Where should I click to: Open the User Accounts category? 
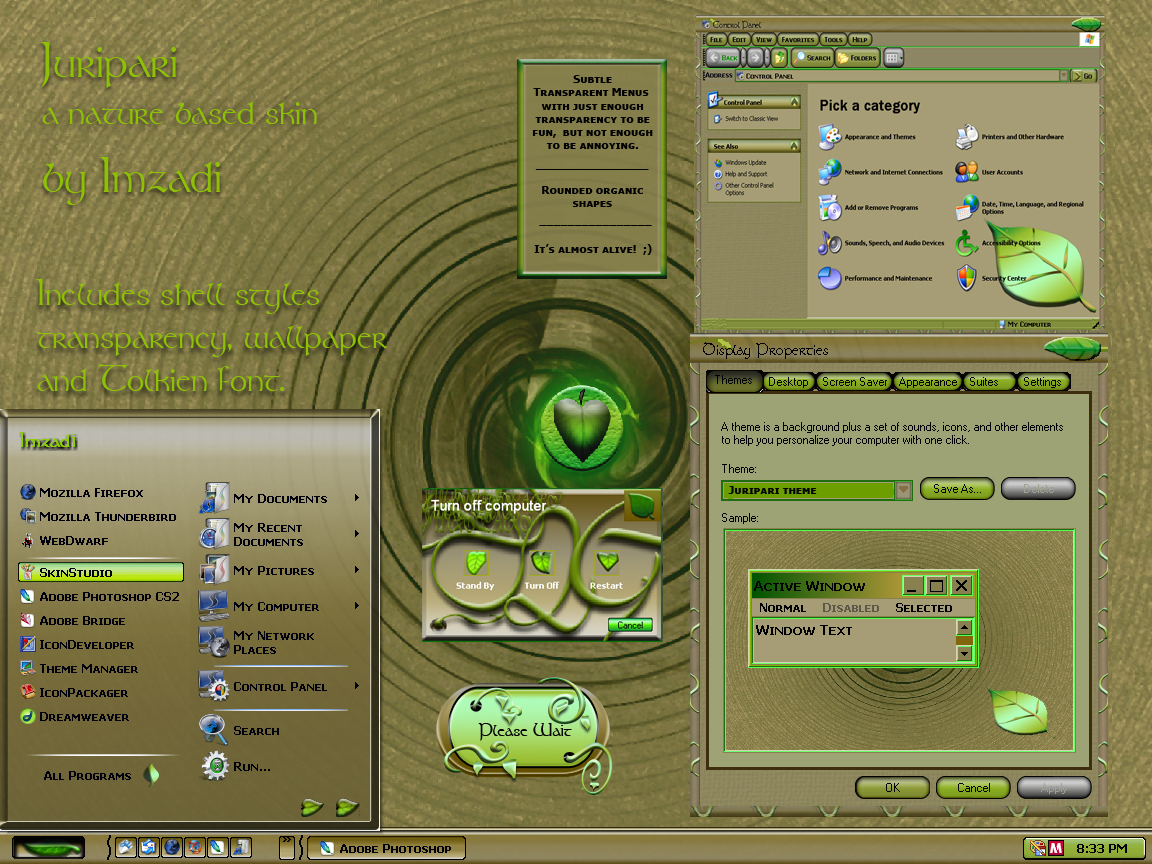(x=989, y=172)
